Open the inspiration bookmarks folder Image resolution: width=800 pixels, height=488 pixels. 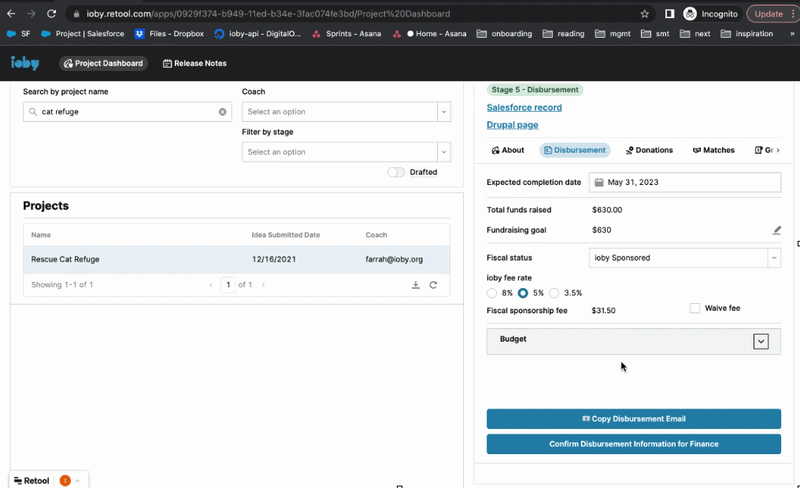(x=747, y=34)
